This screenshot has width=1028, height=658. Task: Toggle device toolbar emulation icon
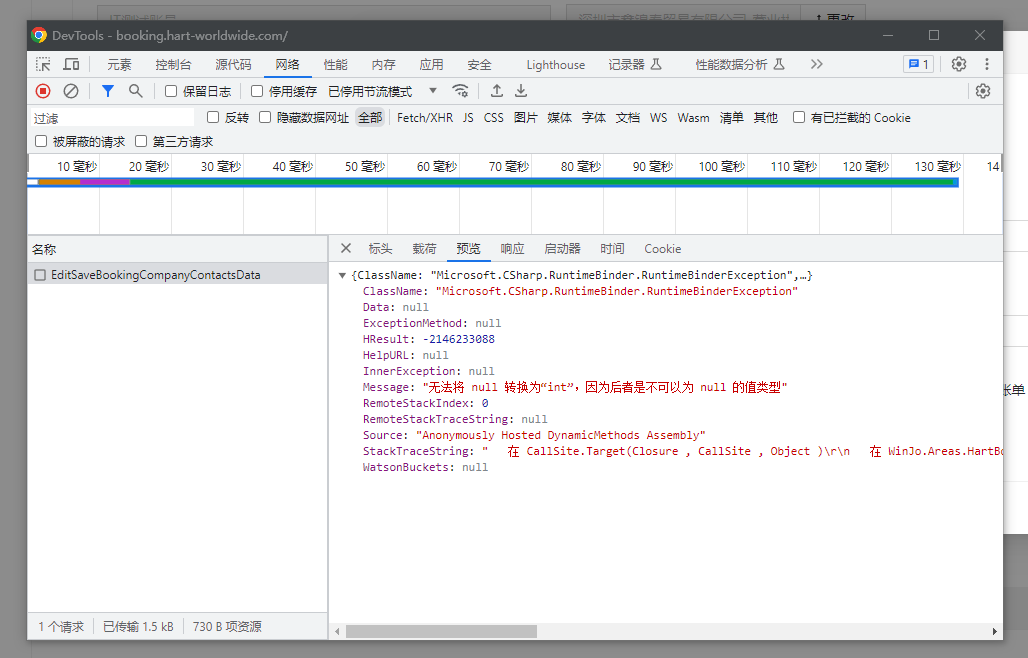point(71,64)
